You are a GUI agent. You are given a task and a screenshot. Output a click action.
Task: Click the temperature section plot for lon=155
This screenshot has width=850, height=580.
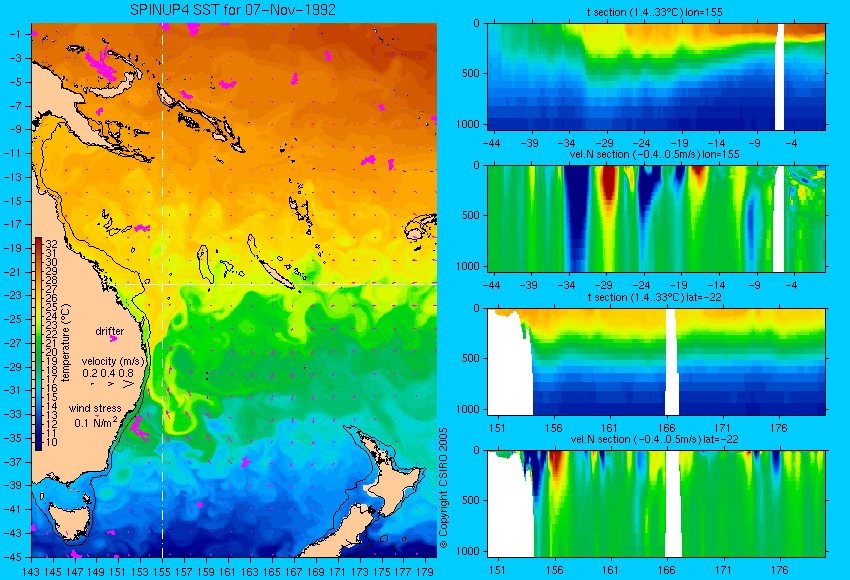656,76
